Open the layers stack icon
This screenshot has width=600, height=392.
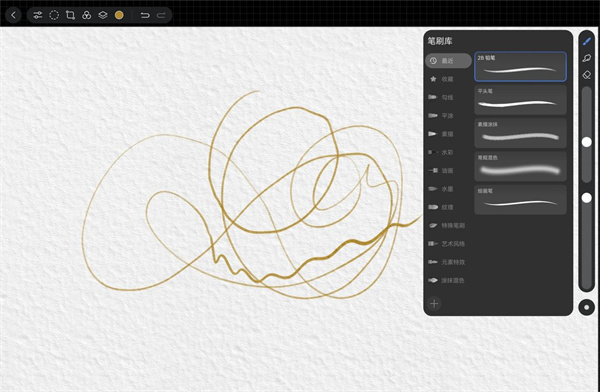click(103, 15)
